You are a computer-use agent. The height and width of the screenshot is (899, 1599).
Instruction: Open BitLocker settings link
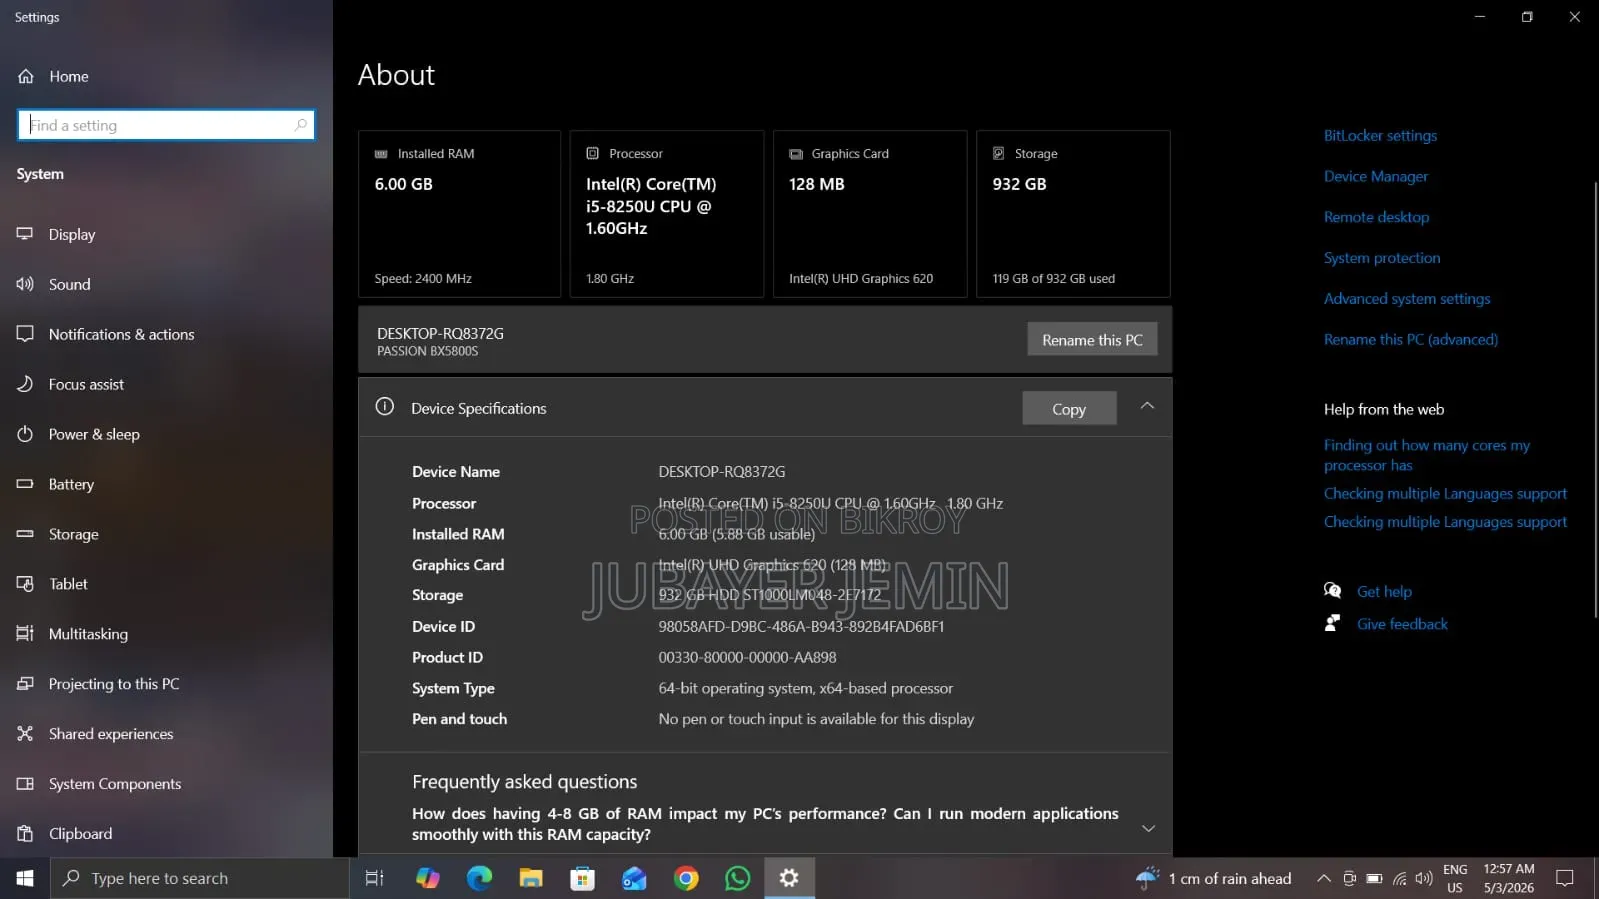point(1380,135)
